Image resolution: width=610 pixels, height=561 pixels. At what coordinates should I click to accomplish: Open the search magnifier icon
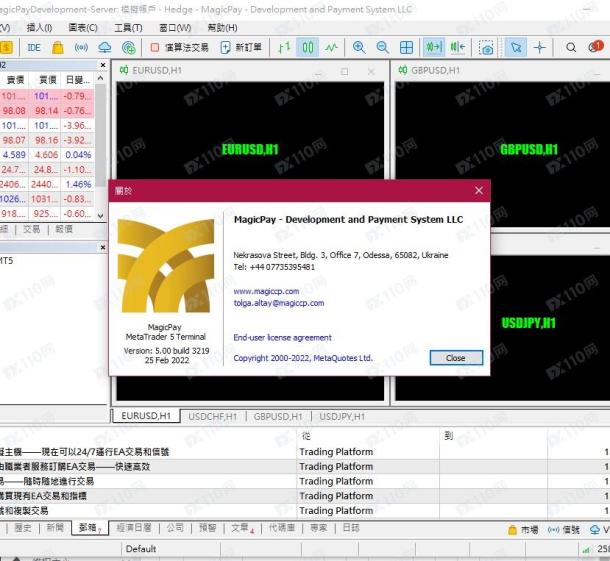point(571,47)
